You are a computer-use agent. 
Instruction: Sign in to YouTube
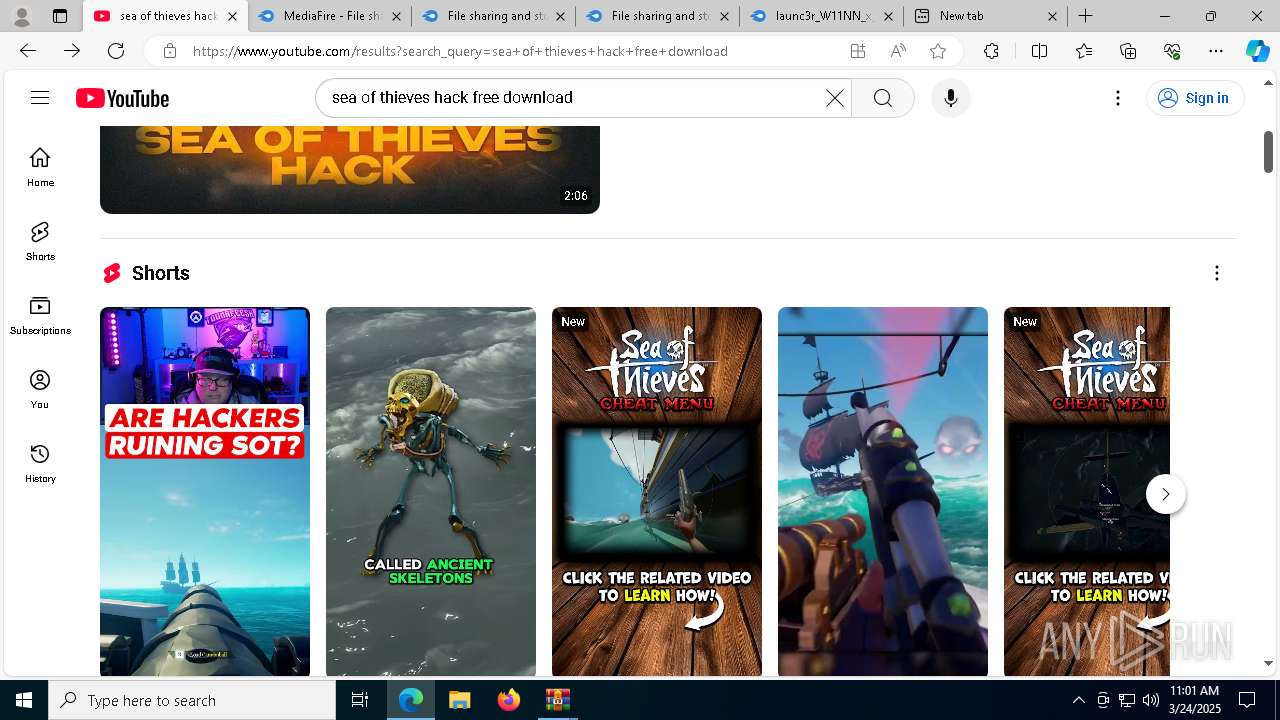tap(1194, 97)
